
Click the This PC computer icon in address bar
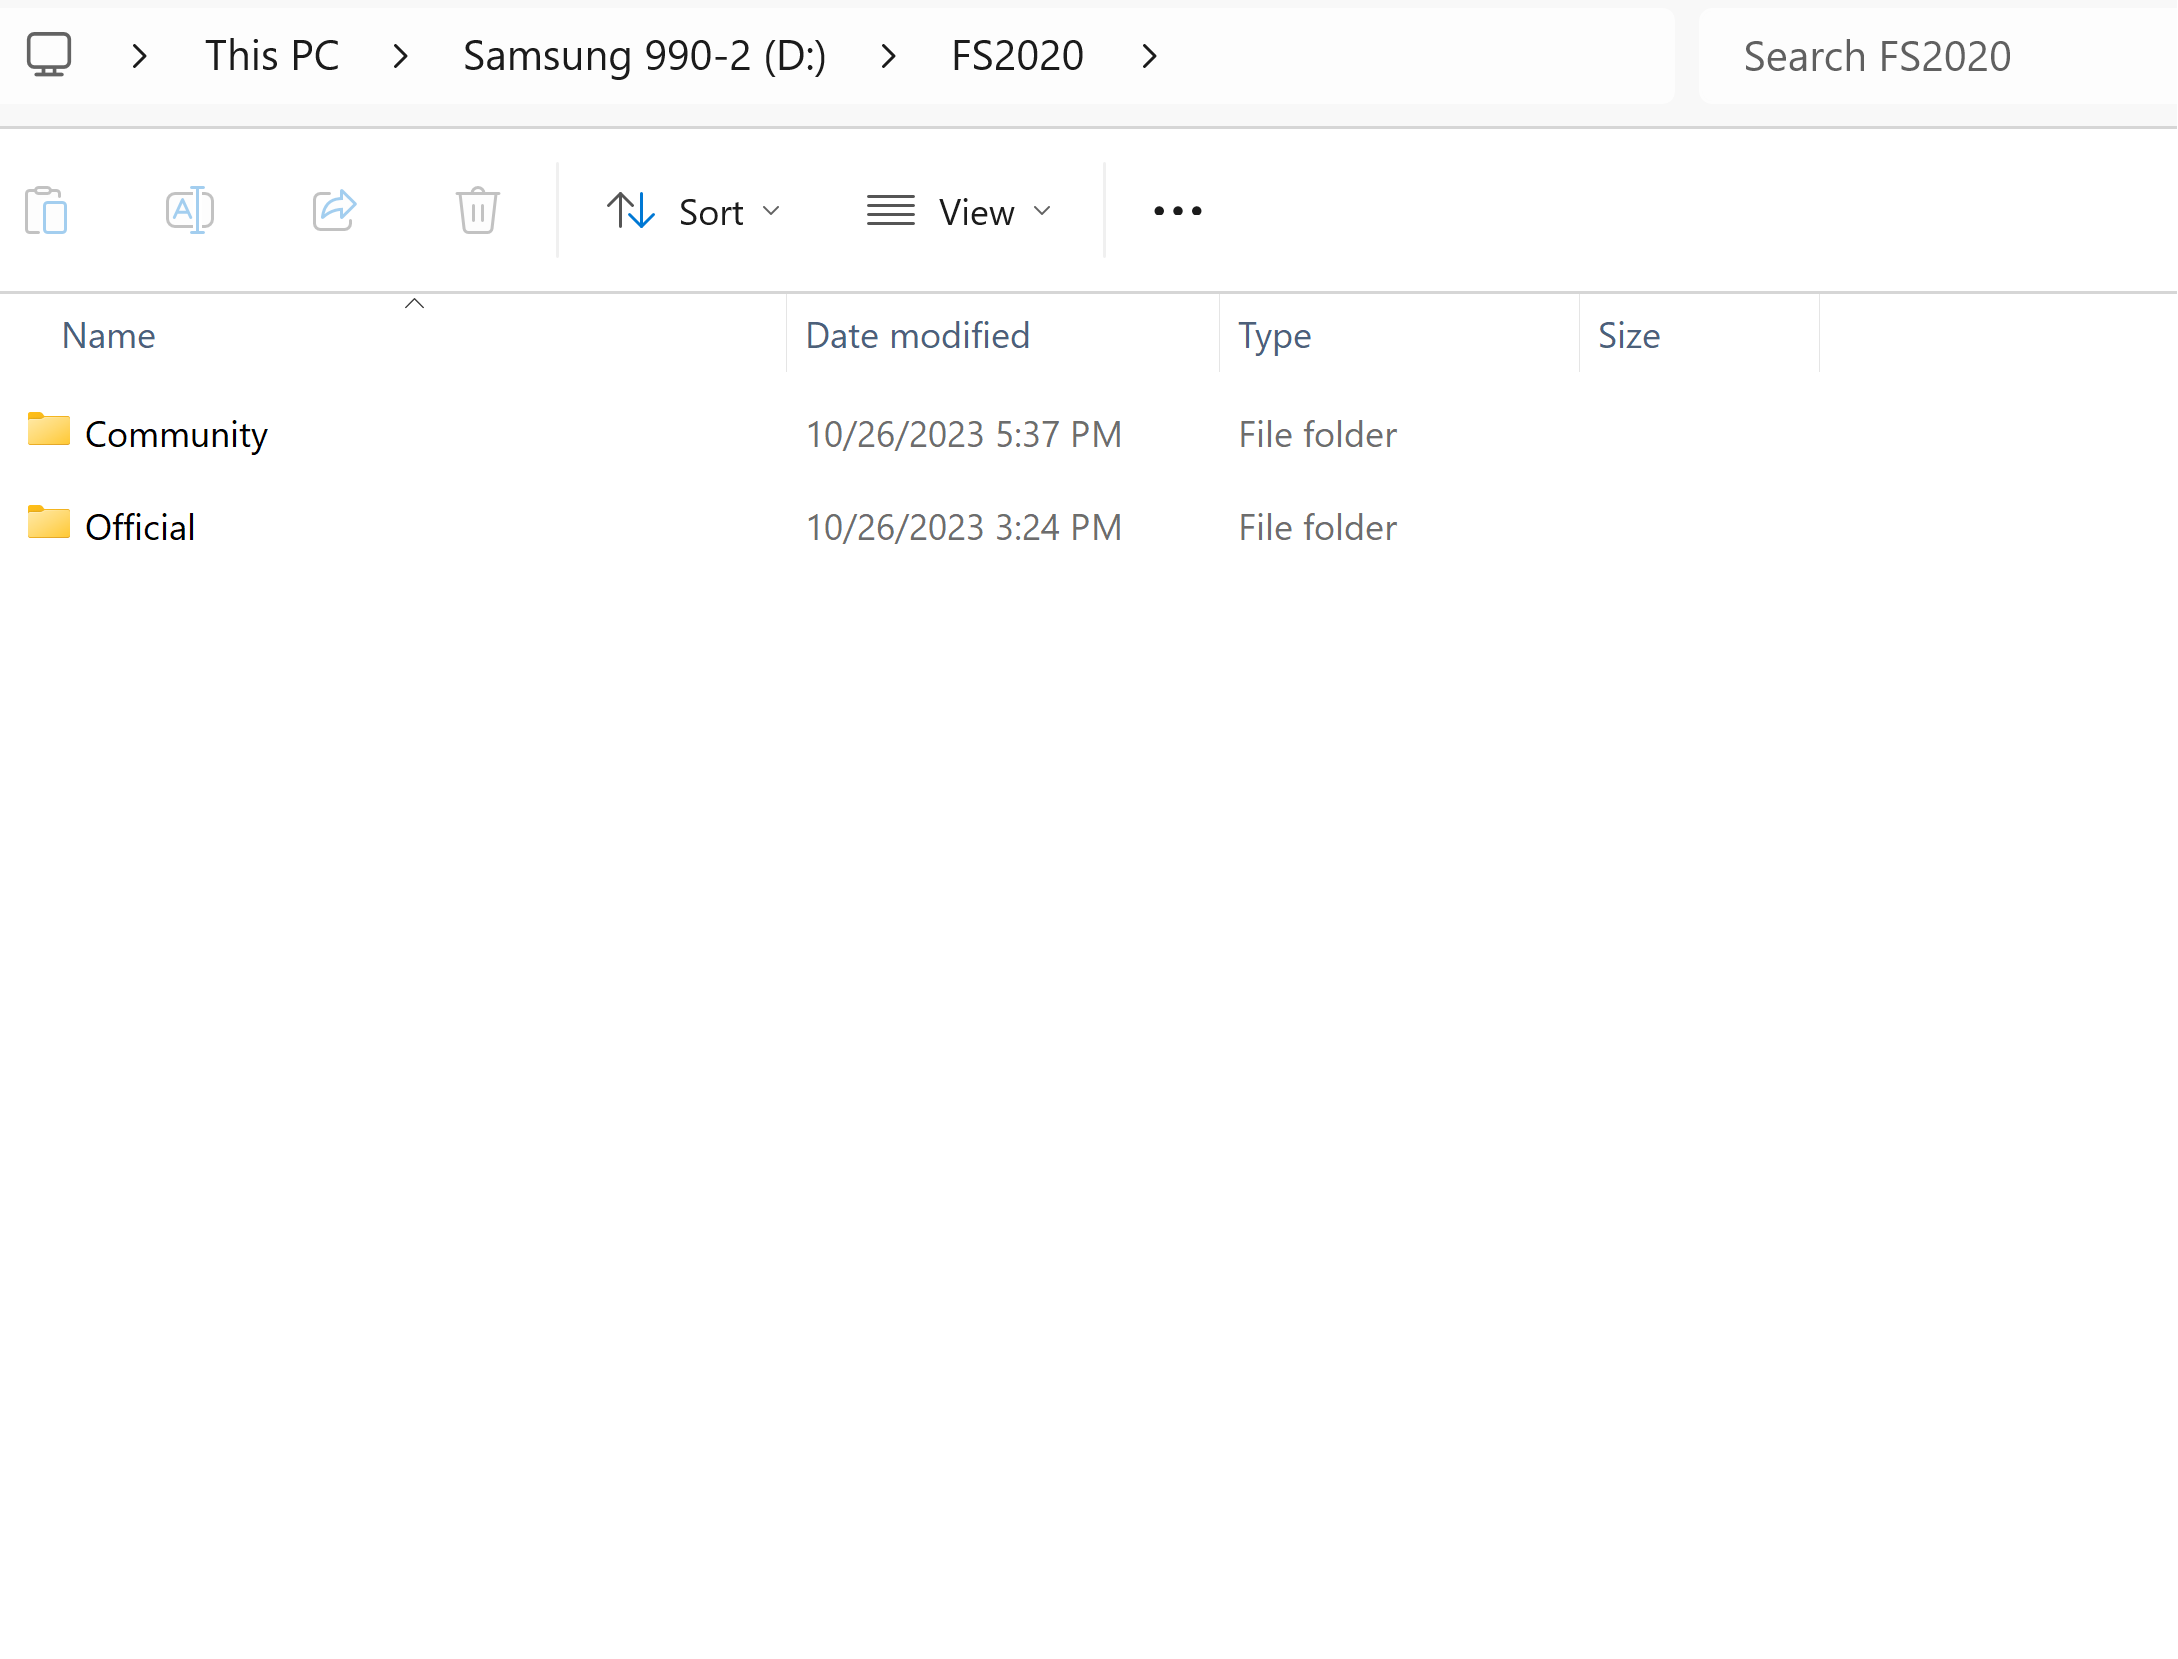tap(50, 55)
